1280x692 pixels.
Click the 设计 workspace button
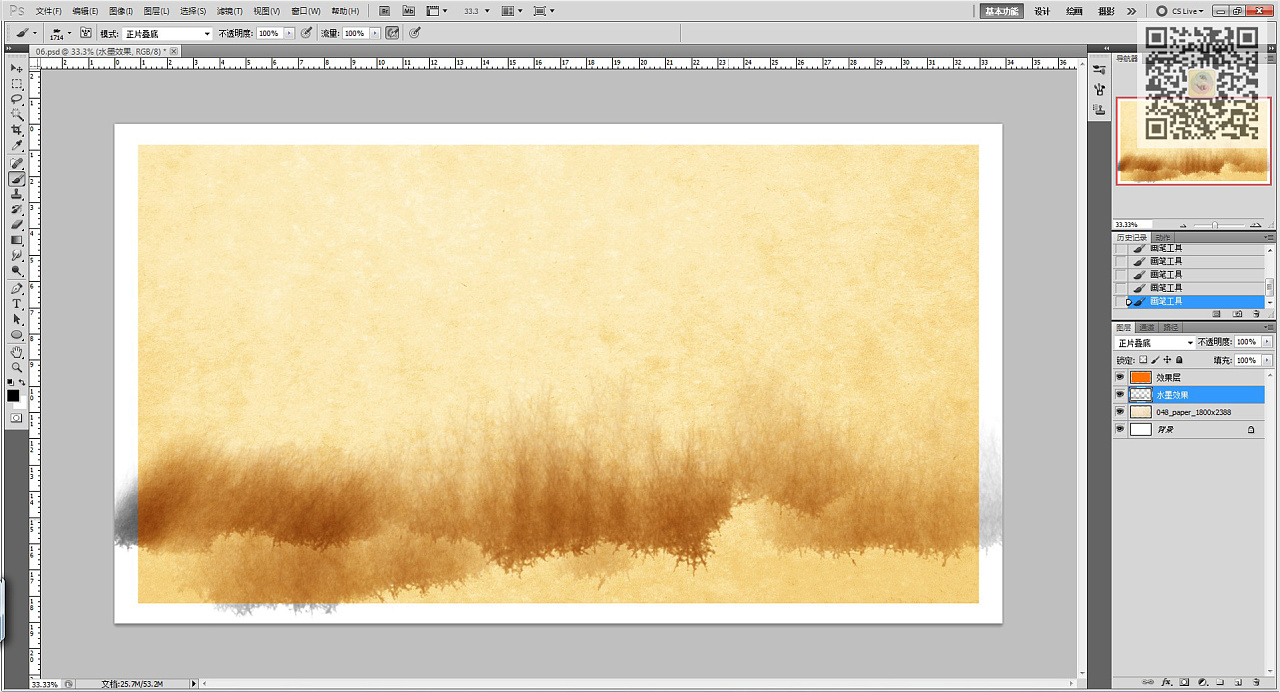[1042, 11]
